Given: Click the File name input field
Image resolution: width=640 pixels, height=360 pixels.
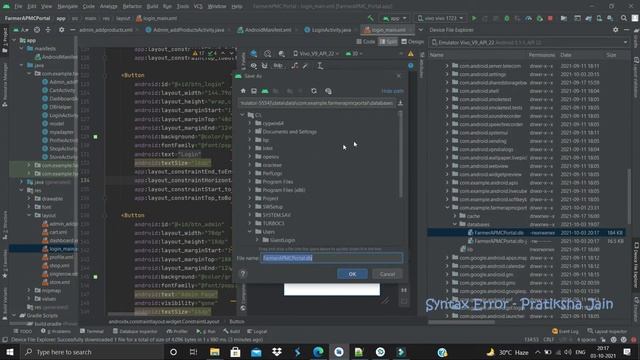Looking at the screenshot, I should point(331,258).
